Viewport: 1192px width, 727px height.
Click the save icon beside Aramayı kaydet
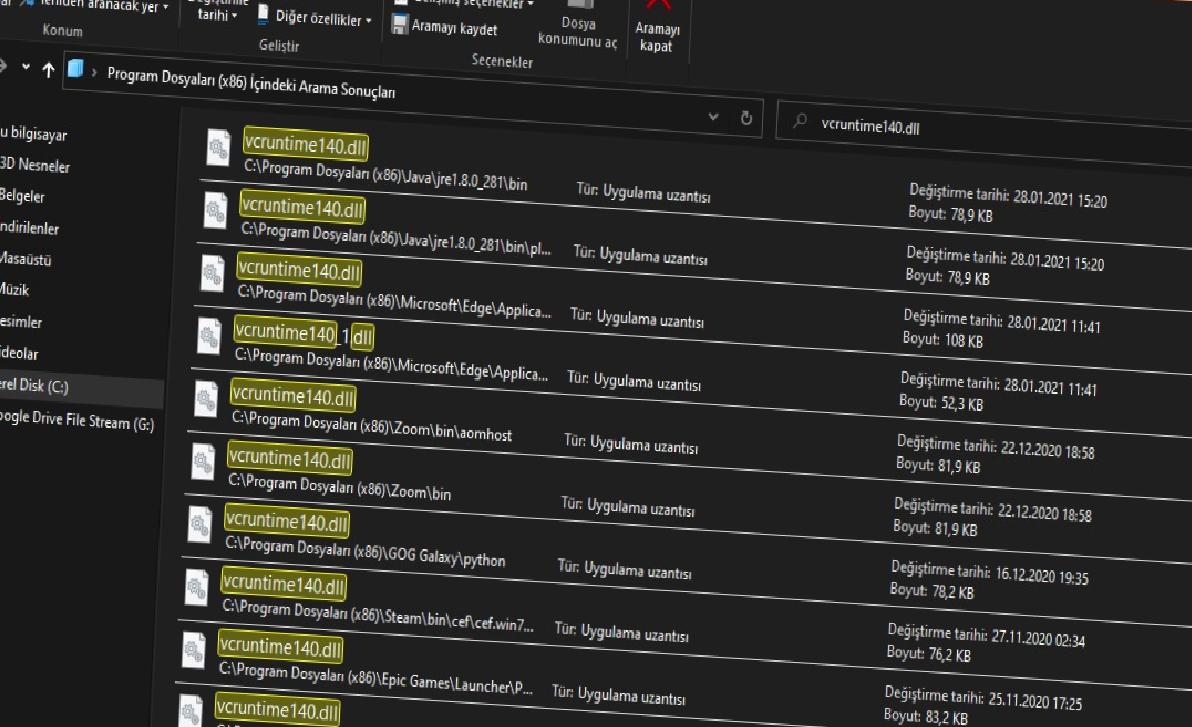pyautogui.click(x=399, y=24)
